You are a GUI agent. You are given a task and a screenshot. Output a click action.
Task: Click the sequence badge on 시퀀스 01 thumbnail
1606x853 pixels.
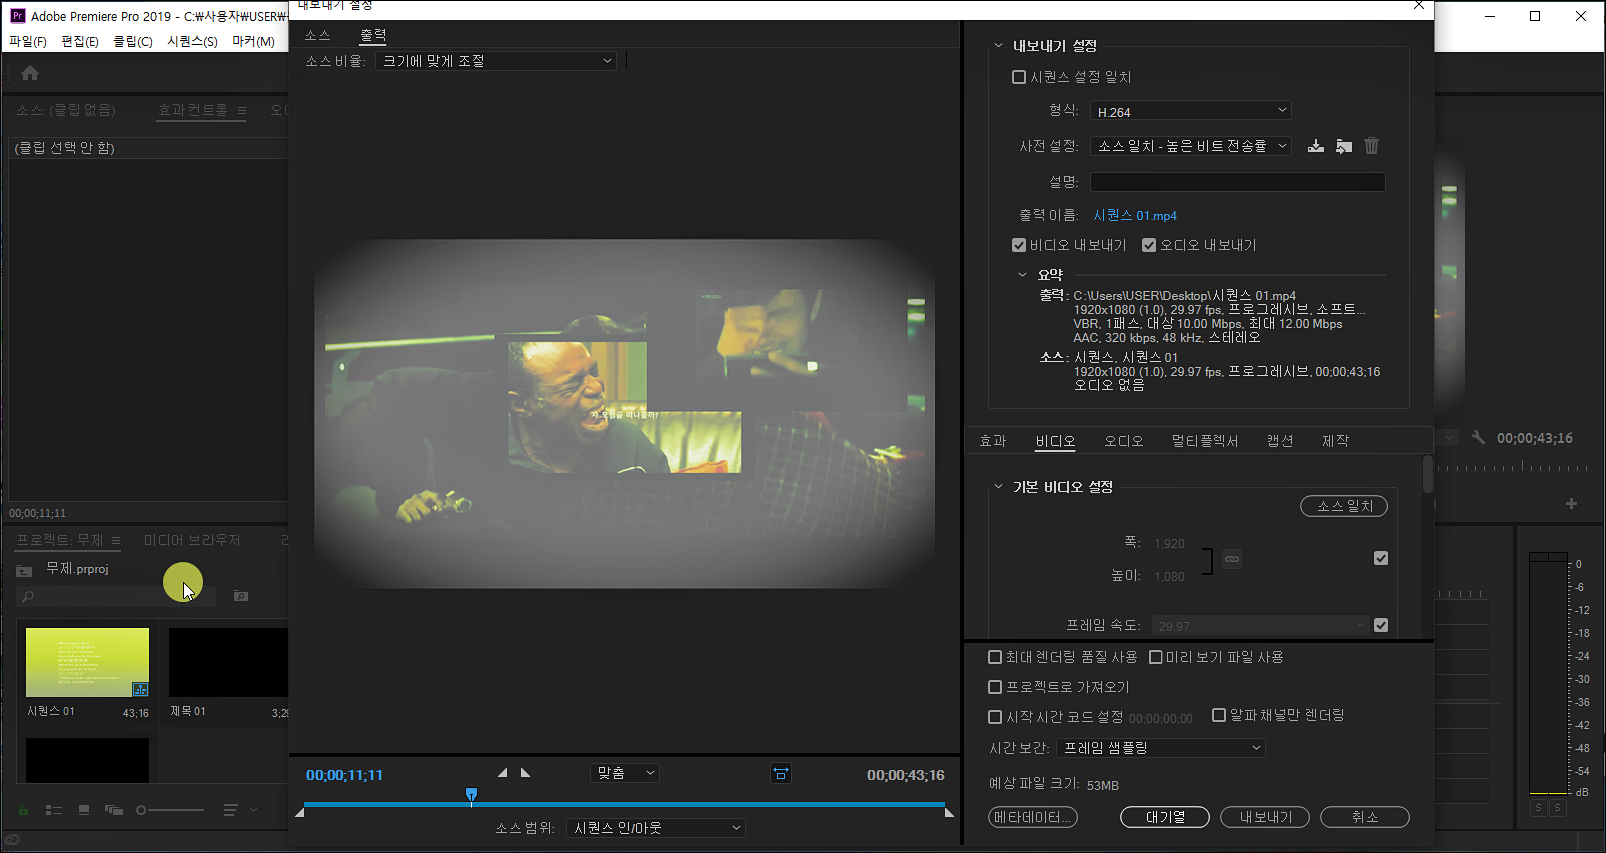pos(140,689)
